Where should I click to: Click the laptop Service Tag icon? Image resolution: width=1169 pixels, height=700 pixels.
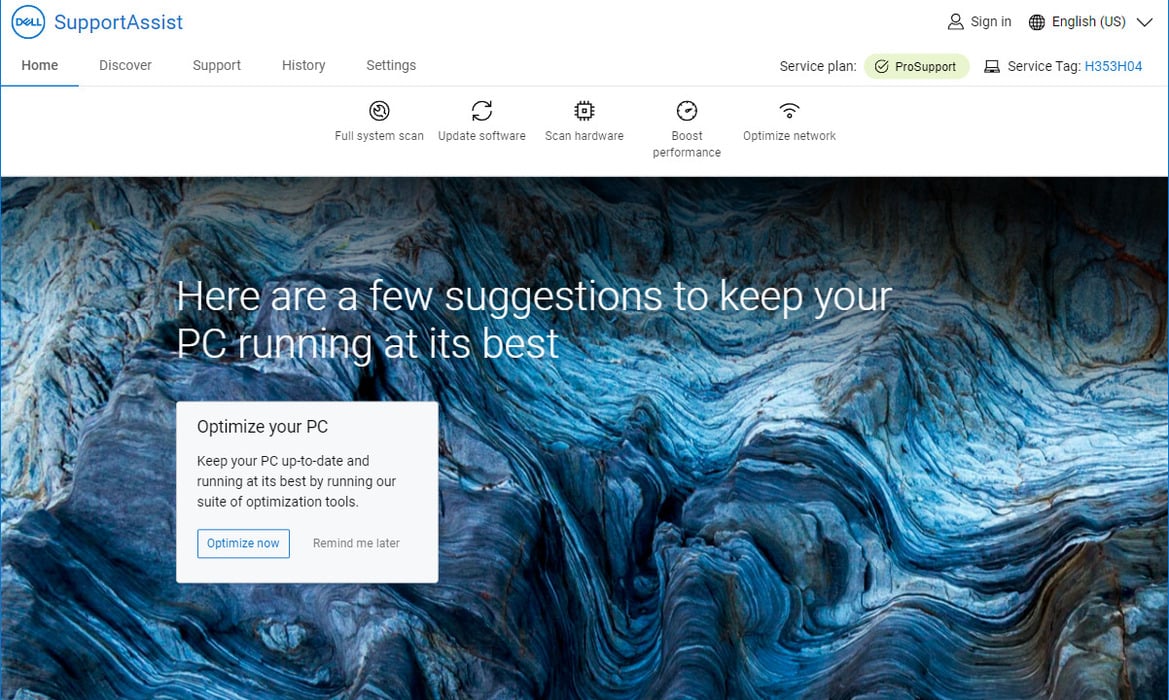pos(992,66)
